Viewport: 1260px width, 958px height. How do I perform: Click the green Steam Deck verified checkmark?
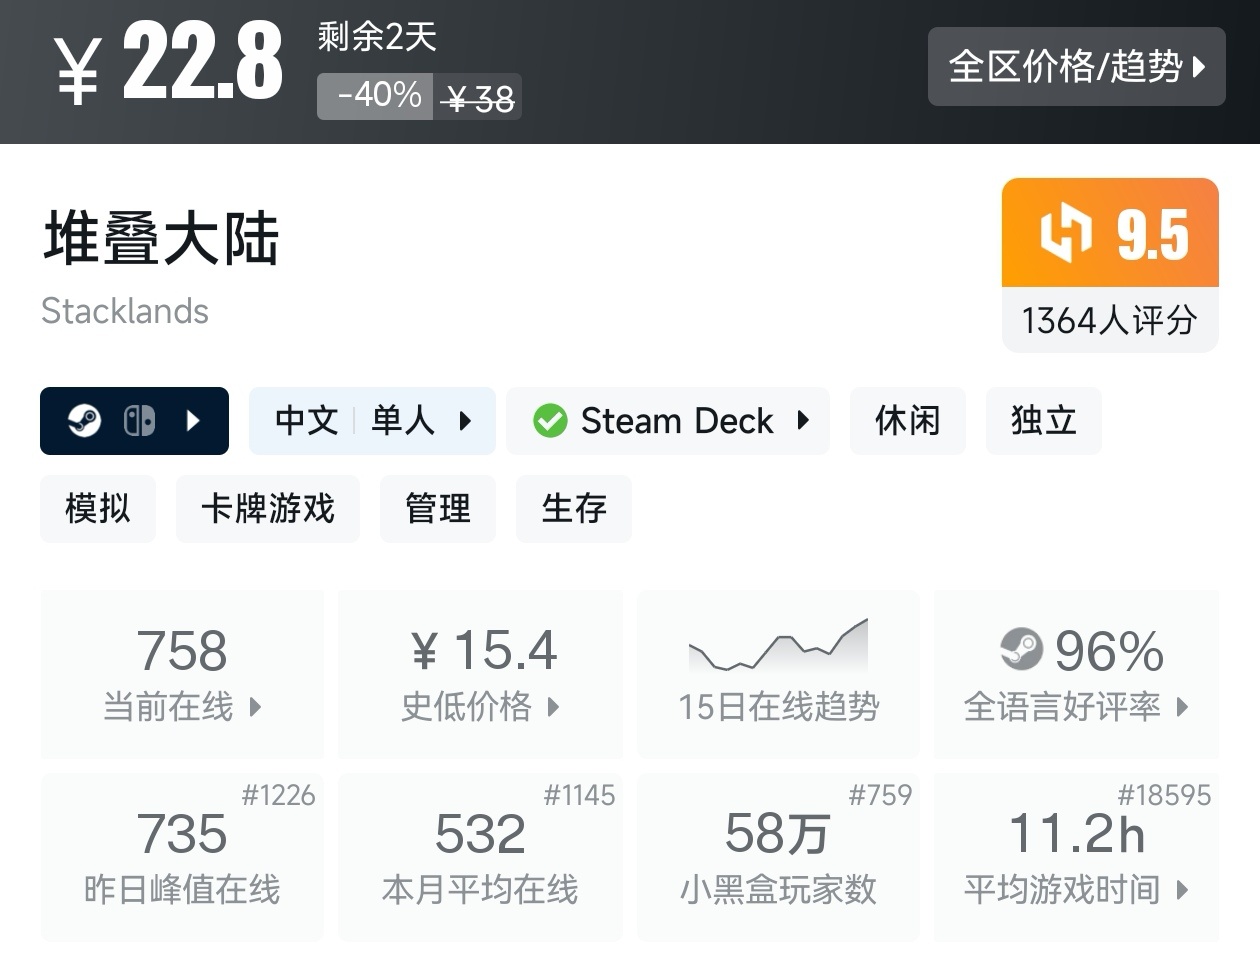550,421
